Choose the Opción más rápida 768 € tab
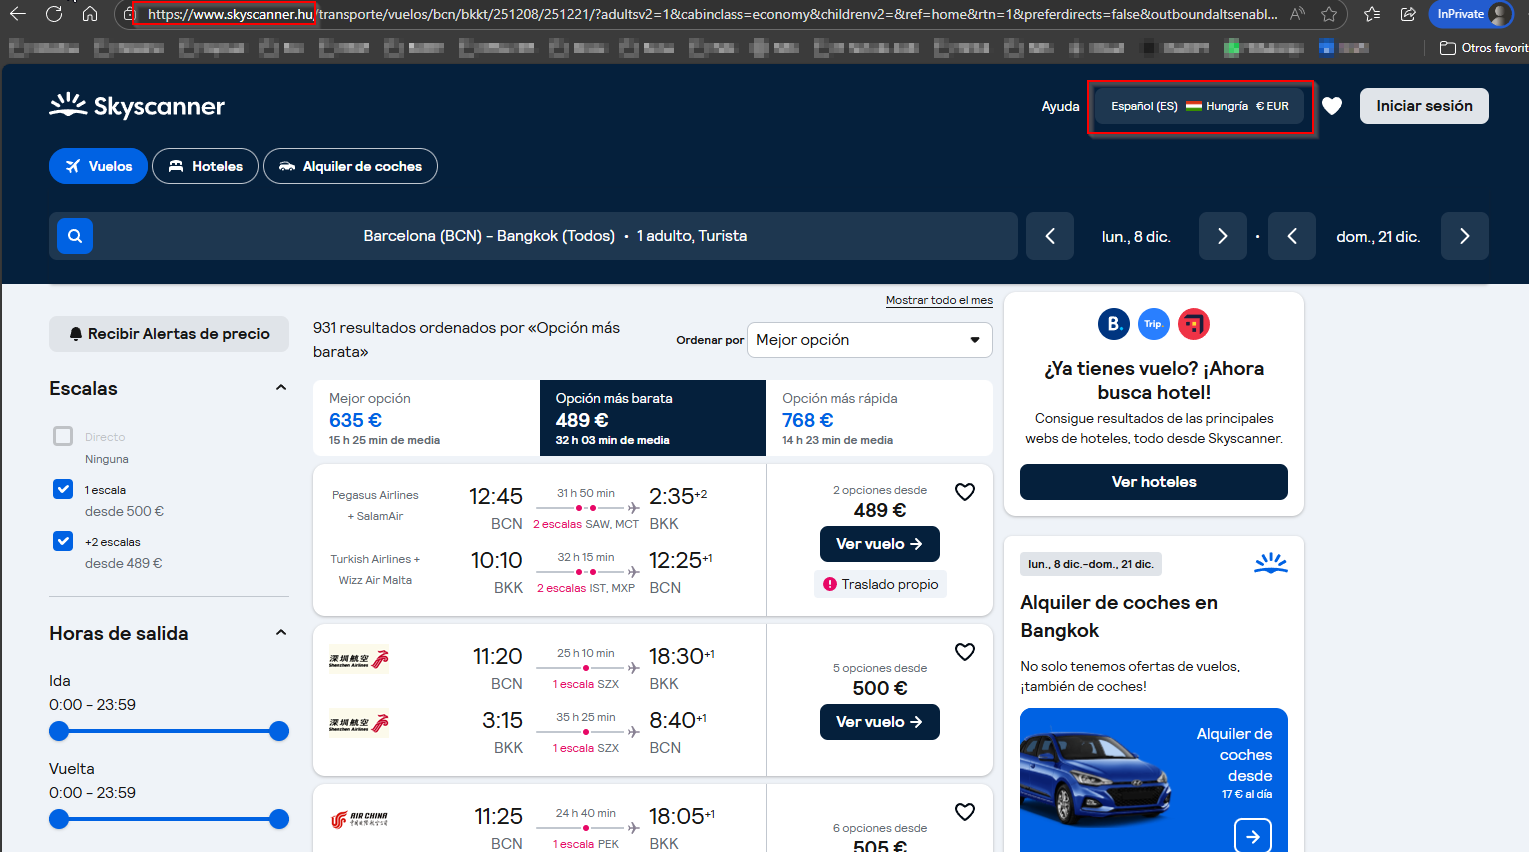The image size is (1529, 852). tap(879, 418)
